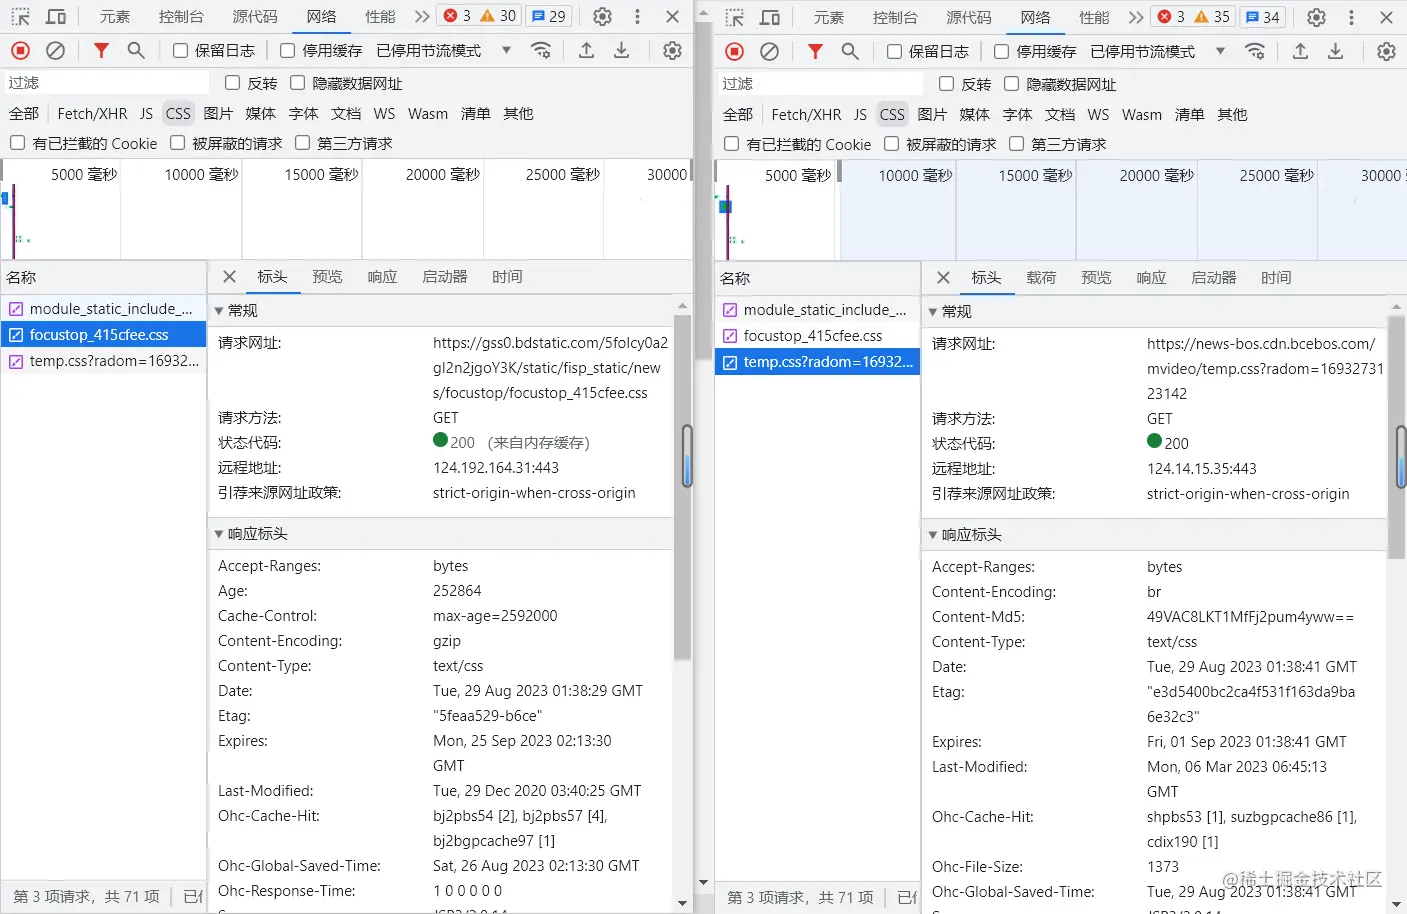The image size is (1407, 914).
Task: Switch to 响应 tab in left details pane
Action: pyautogui.click(x=382, y=277)
